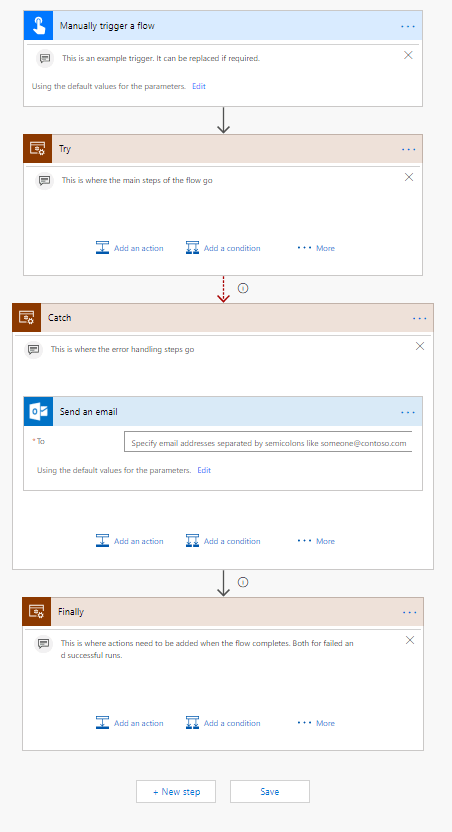Collapse the Finally scope header
This screenshot has width=452, height=832.
(x=223, y=611)
